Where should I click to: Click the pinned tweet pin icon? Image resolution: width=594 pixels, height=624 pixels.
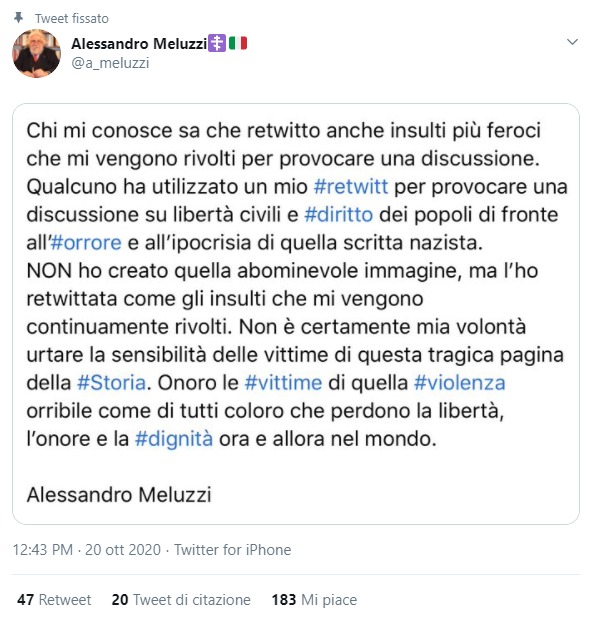pos(18,18)
